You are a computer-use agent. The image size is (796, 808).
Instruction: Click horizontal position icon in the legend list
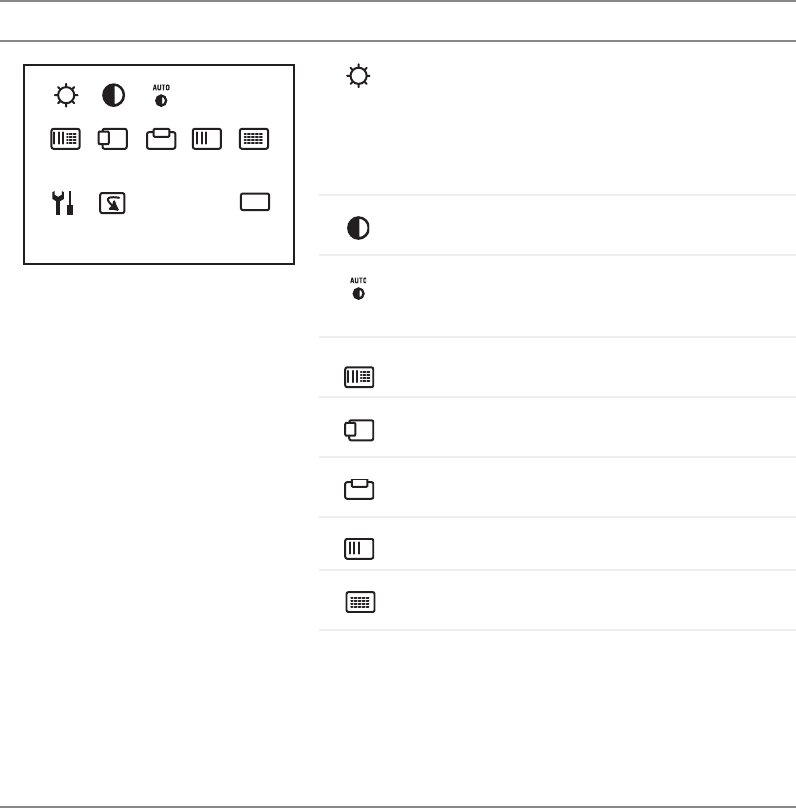(x=358, y=431)
